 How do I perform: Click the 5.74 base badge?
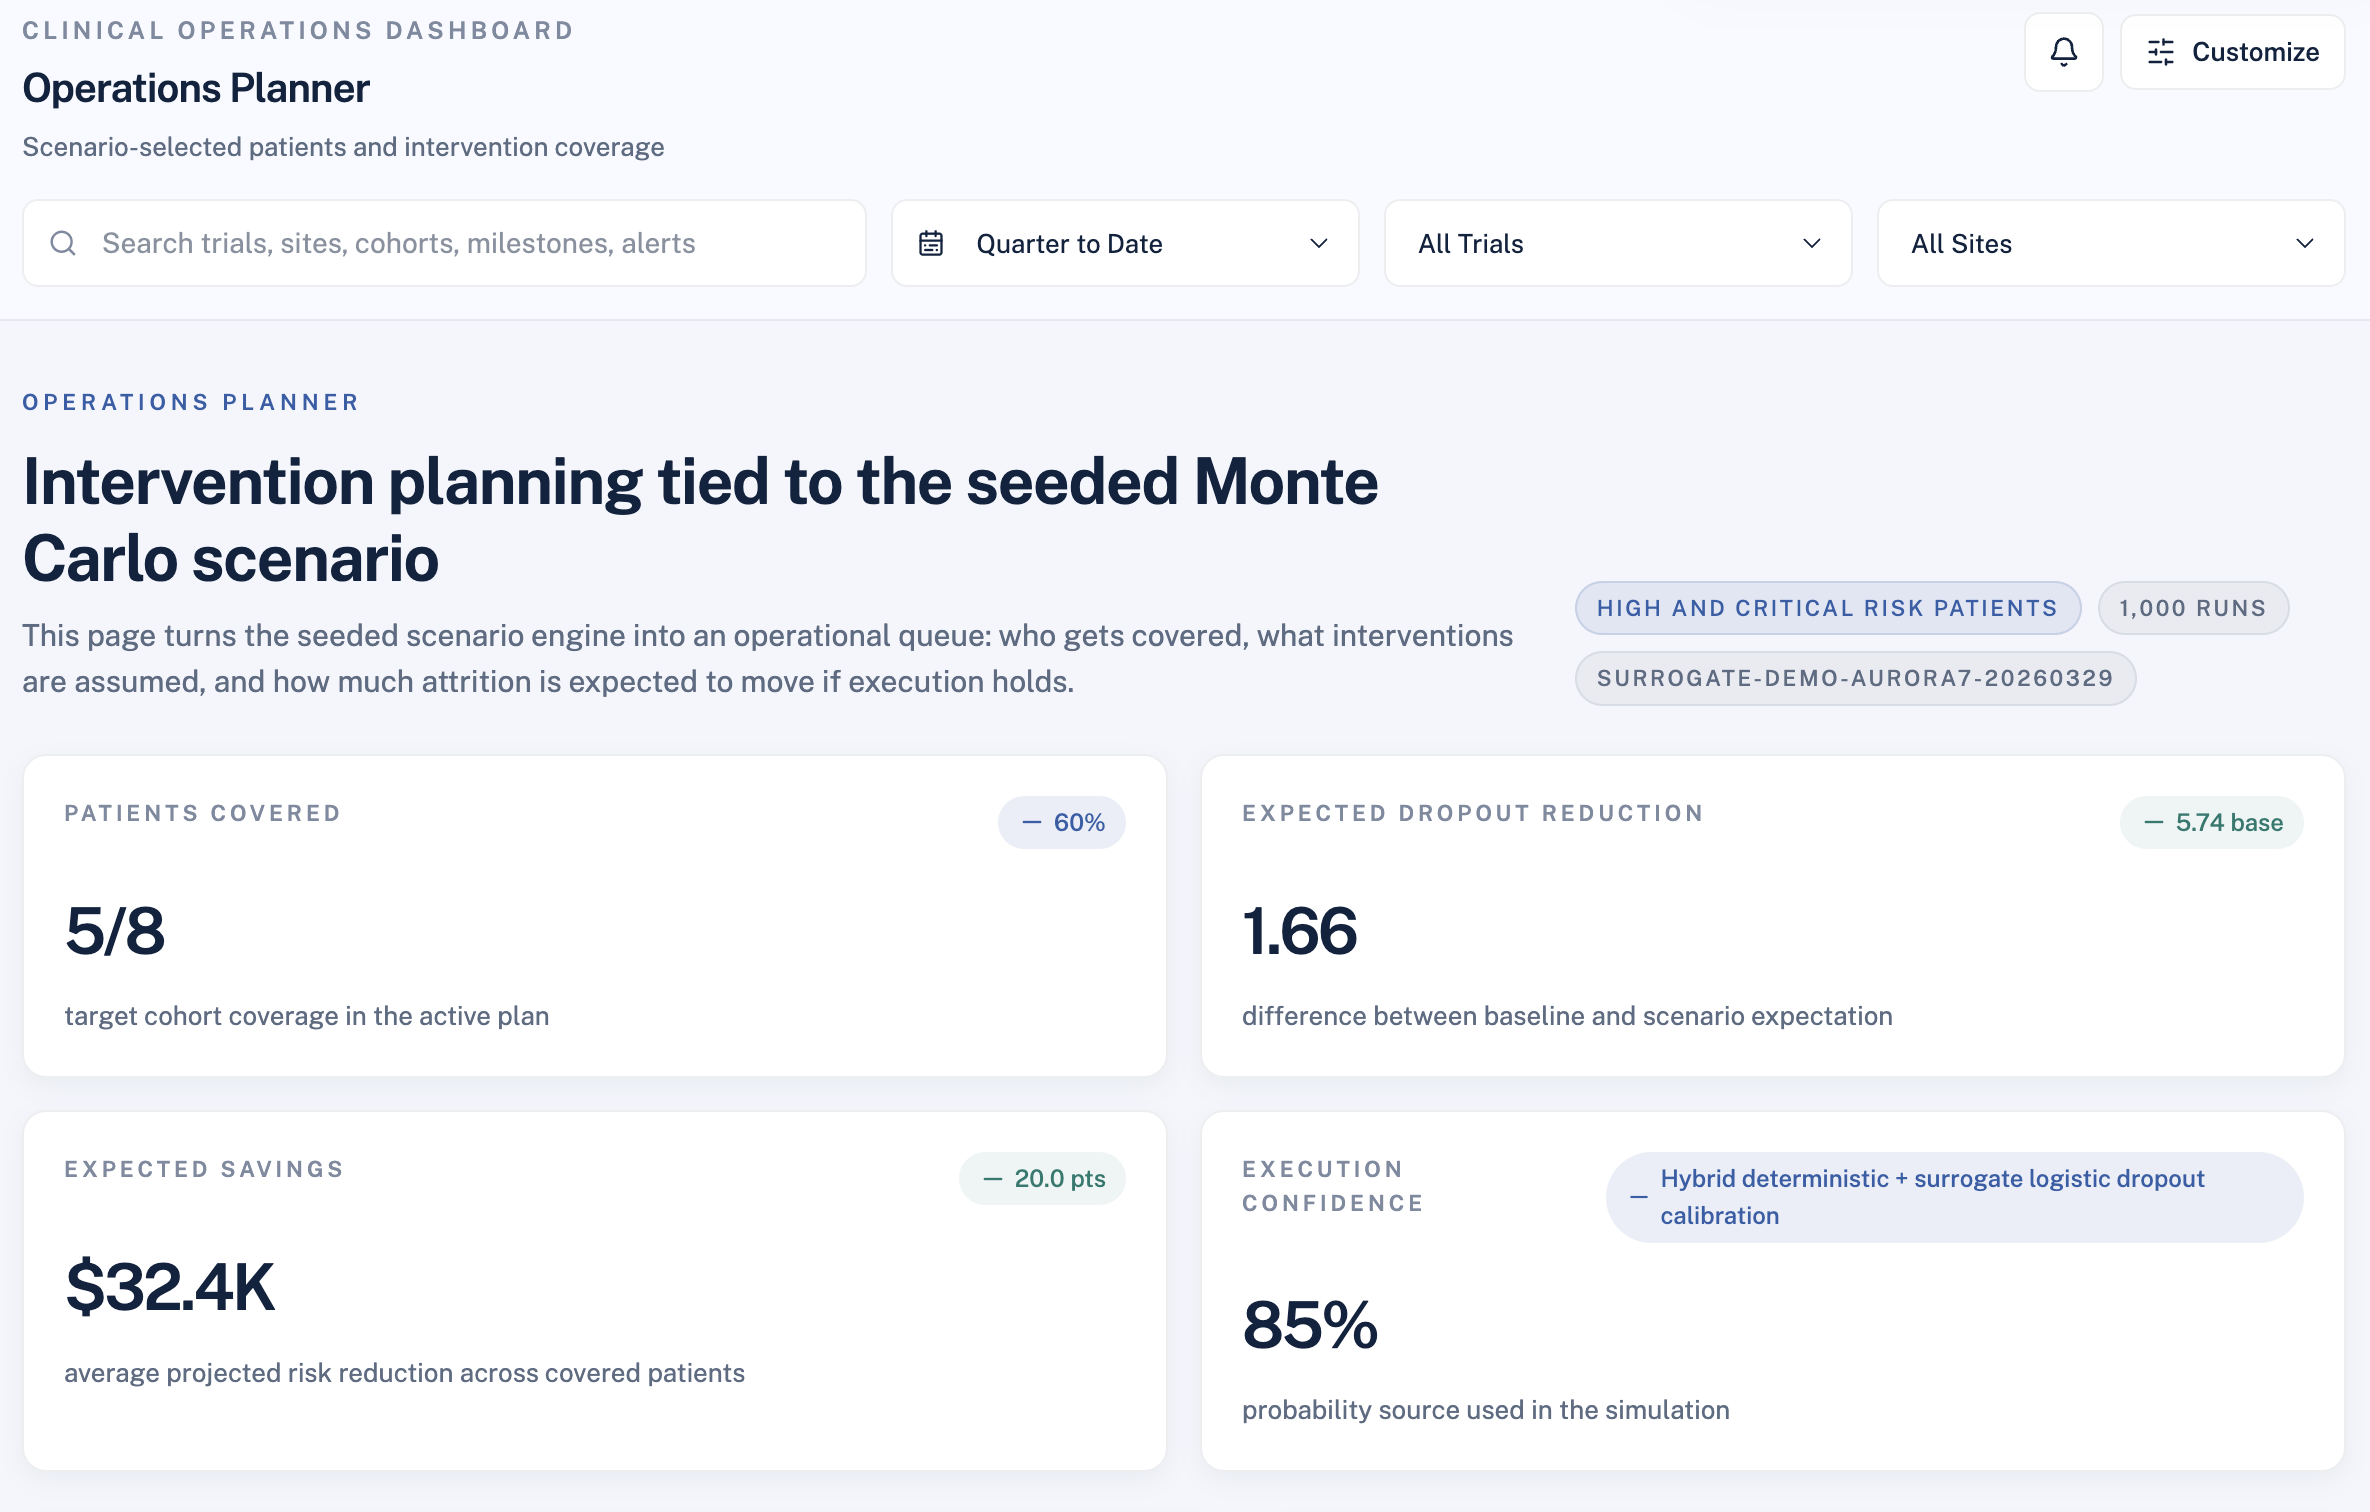pos(2212,822)
